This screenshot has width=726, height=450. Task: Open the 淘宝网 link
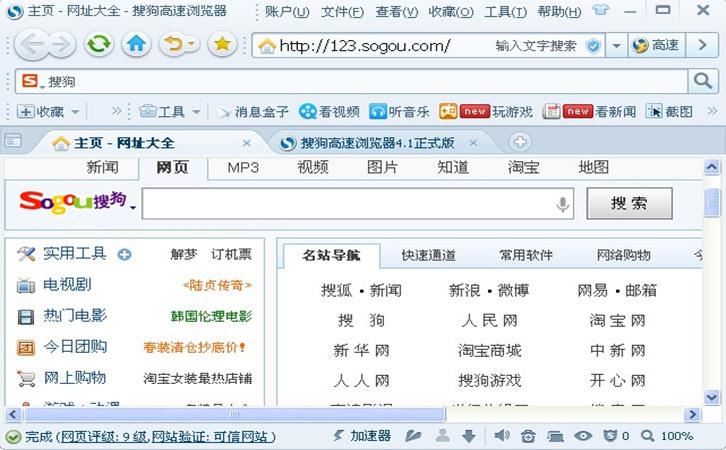click(617, 320)
